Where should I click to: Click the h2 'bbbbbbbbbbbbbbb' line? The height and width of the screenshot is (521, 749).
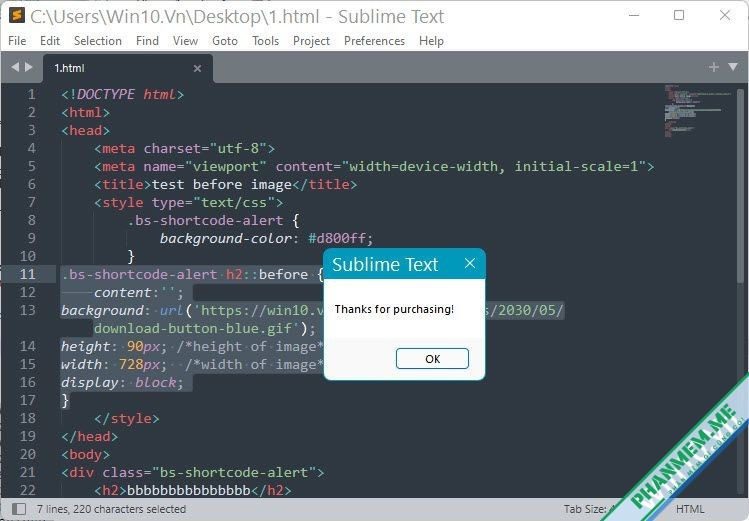click(193, 490)
